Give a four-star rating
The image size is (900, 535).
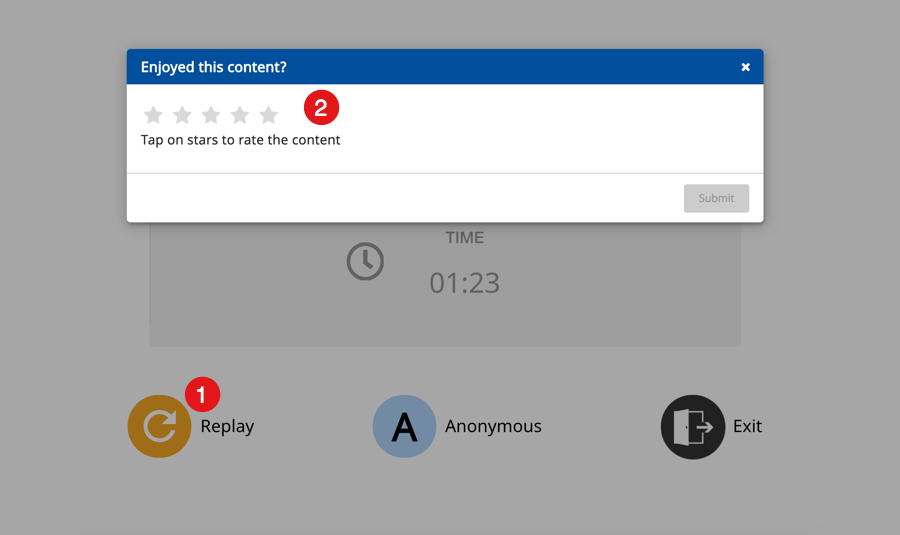pyautogui.click(x=240, y=115)
